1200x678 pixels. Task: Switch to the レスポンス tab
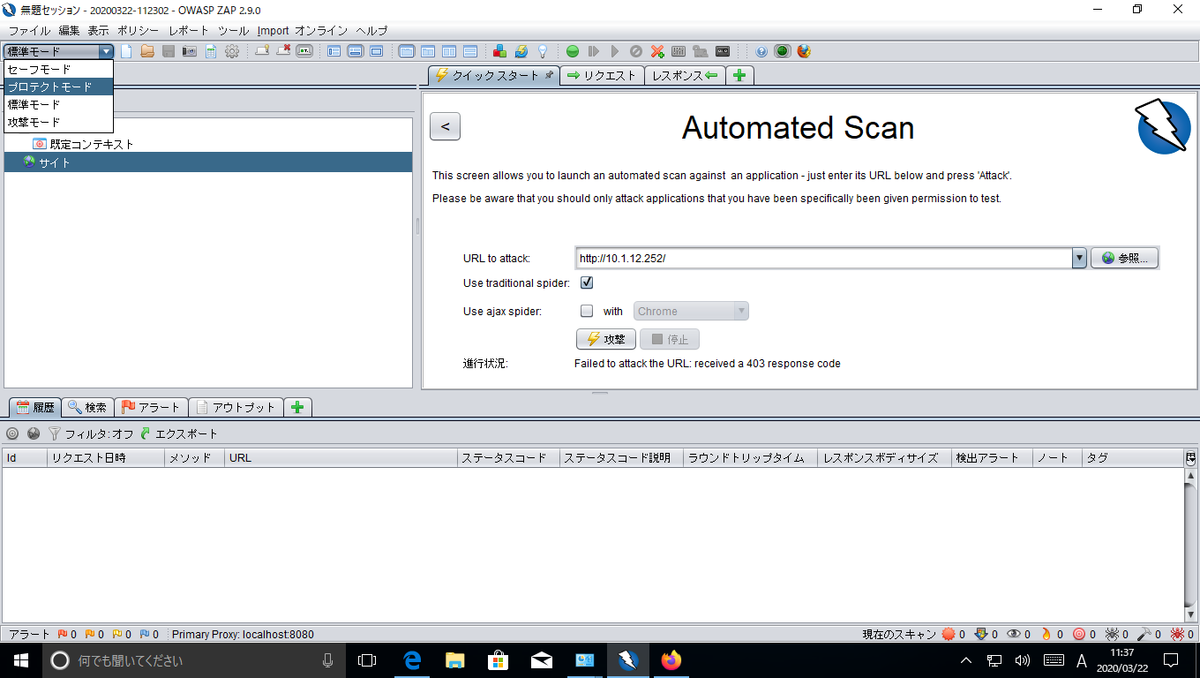coord(684,75)
